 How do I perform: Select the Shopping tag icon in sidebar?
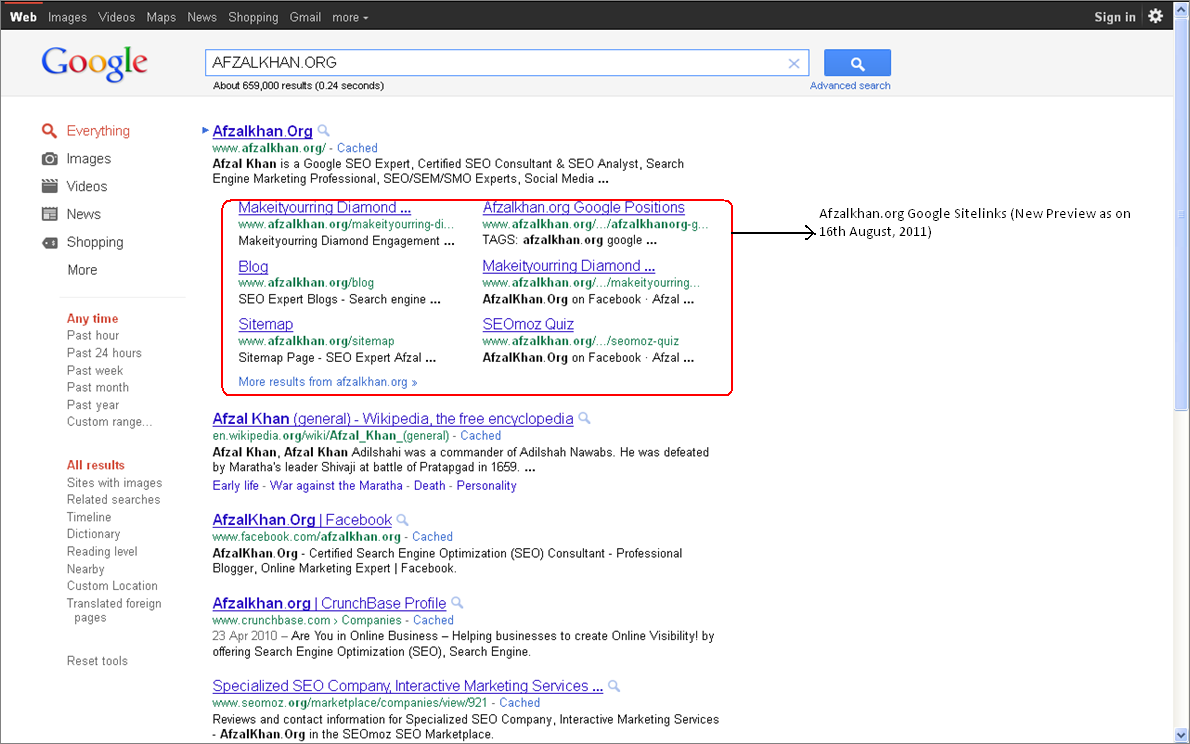(x=49, y=242)
